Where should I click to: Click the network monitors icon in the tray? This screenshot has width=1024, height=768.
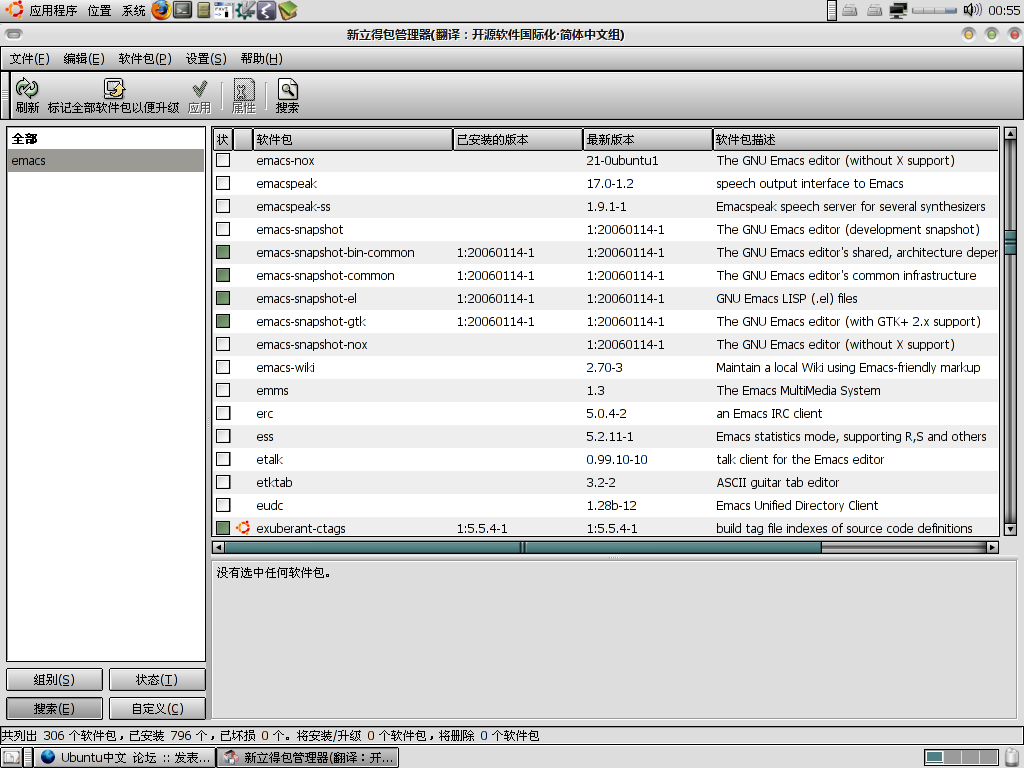(899, 10)
